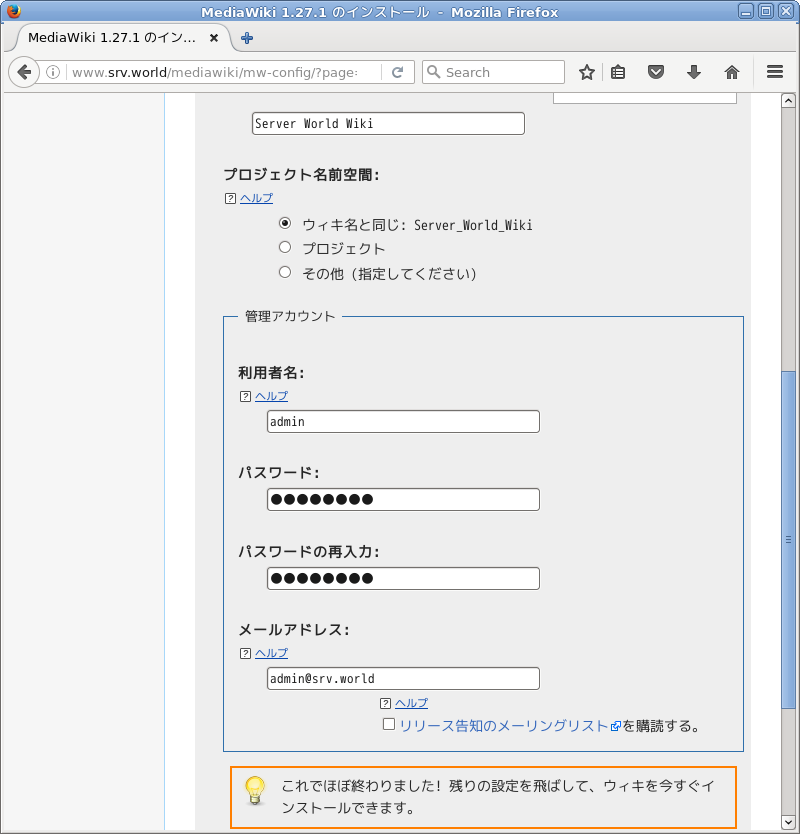Viewport: 800px width, 834px height.
Task: Show site information via the info icon
Action: pos(53,72)
